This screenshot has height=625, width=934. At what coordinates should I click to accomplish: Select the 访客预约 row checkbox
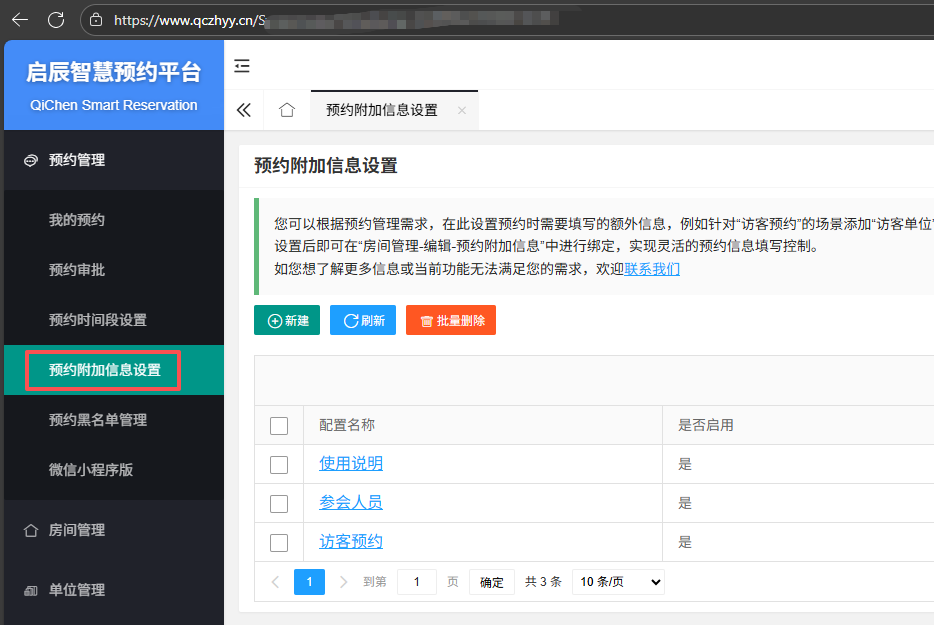click(x=279, y=543)
